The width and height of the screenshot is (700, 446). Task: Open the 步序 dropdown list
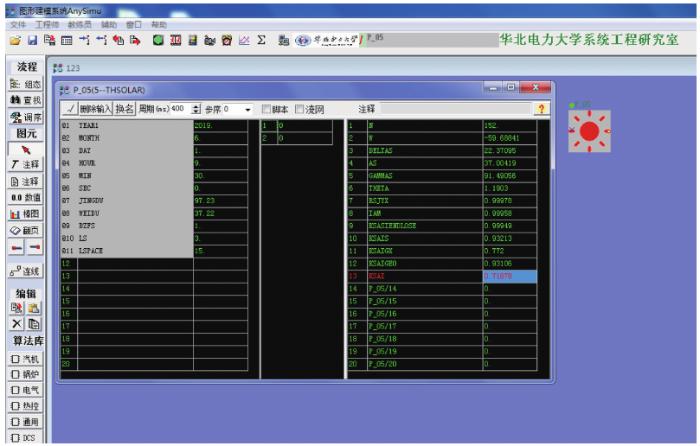pyautogui.click(x=247, y=109)
